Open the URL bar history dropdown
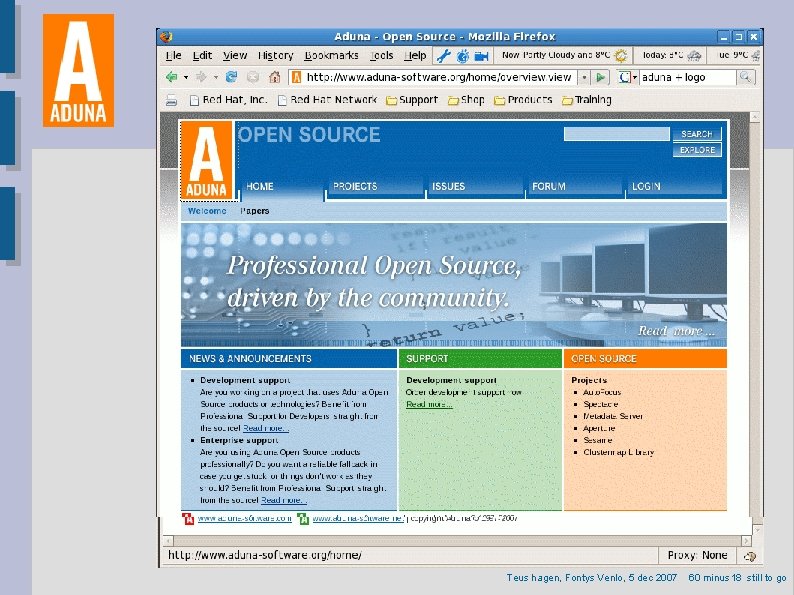Image resolution: width=794 pixels, height=595 pixels. click(584, 77)
